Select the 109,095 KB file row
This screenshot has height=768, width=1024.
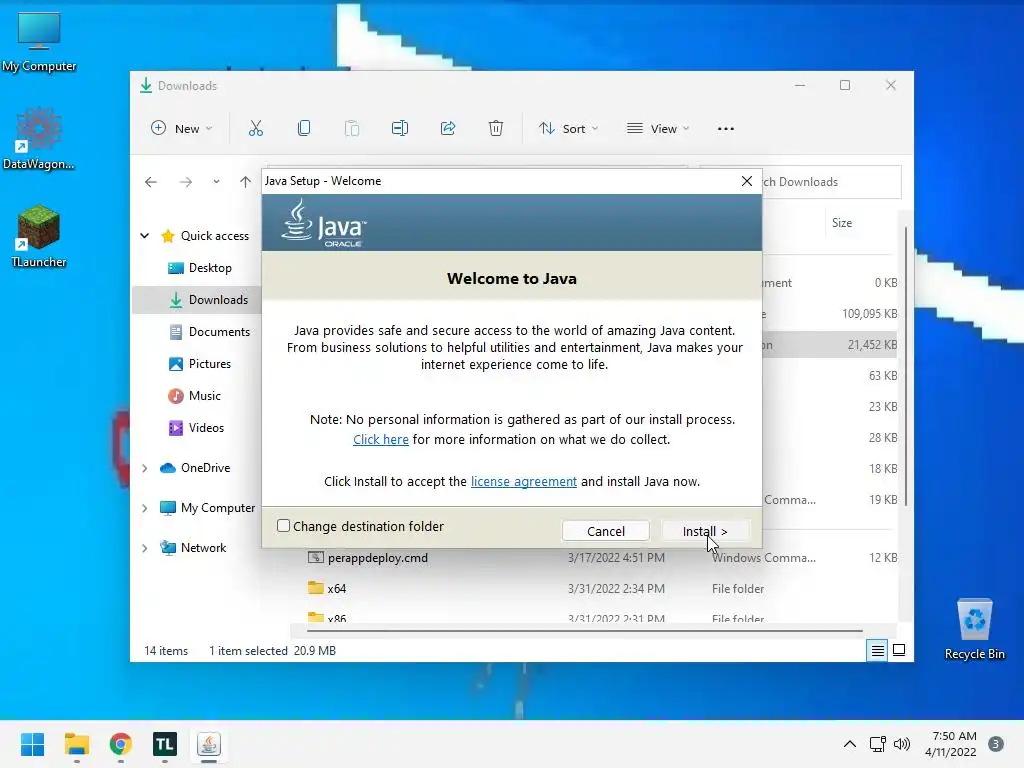(829, 313)
